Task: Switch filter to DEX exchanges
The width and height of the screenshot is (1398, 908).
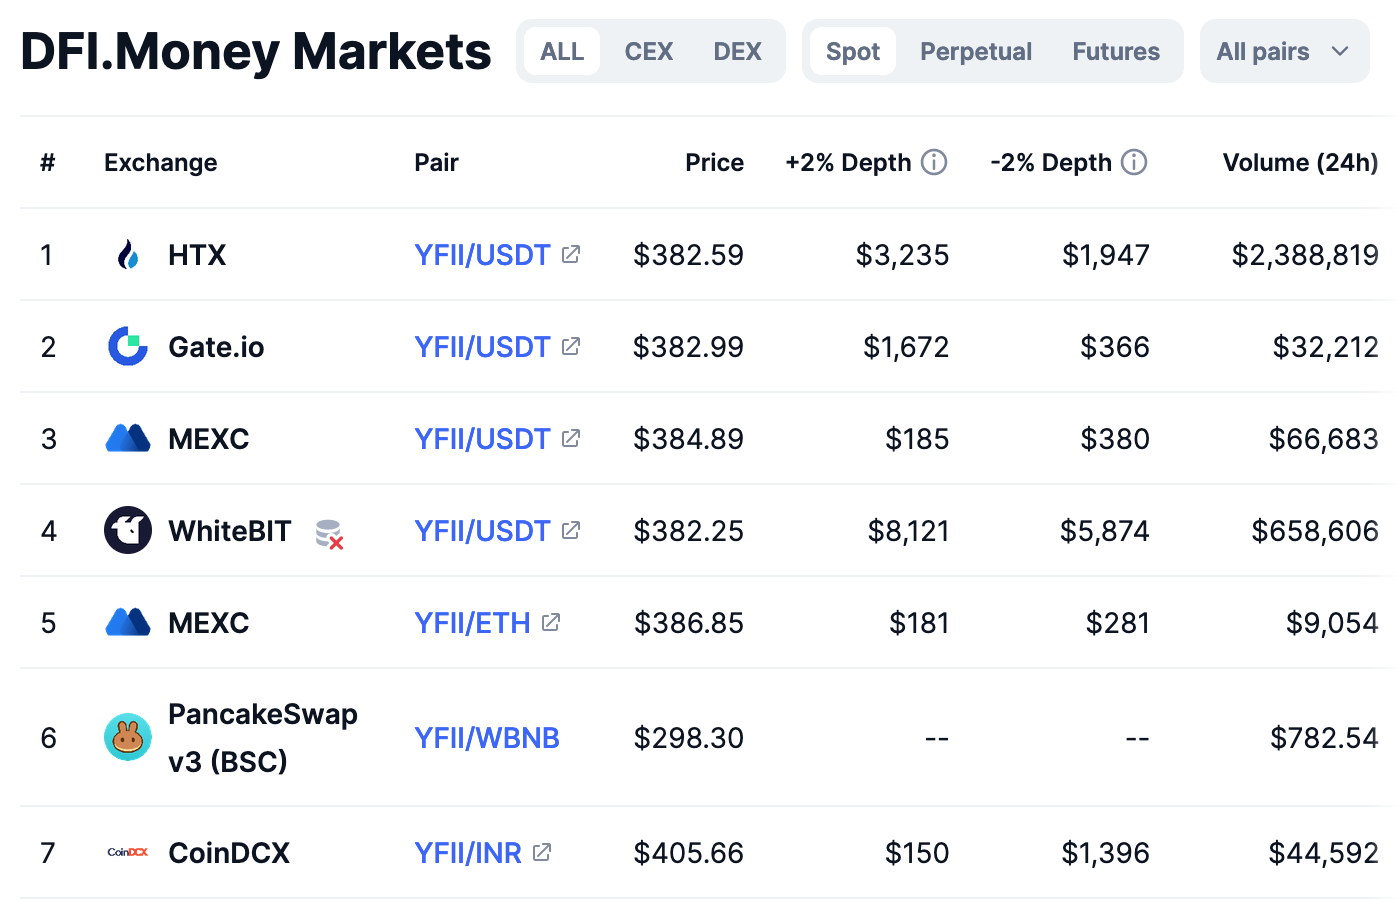Action: (x=738, y=51)
